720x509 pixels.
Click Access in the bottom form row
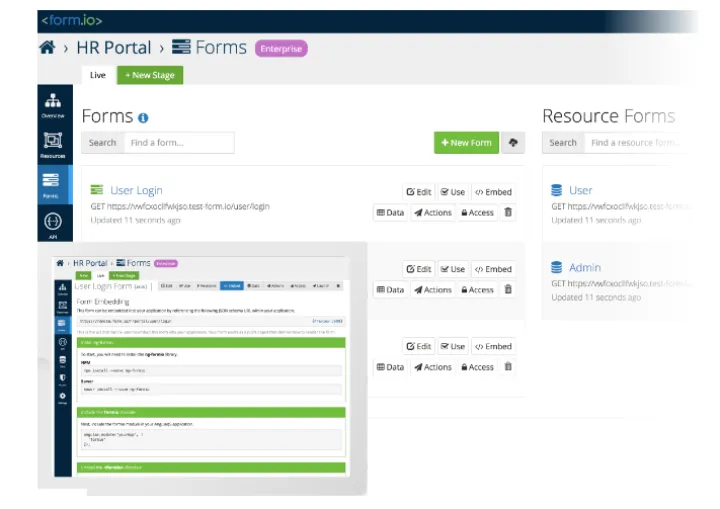coord(478,367)
